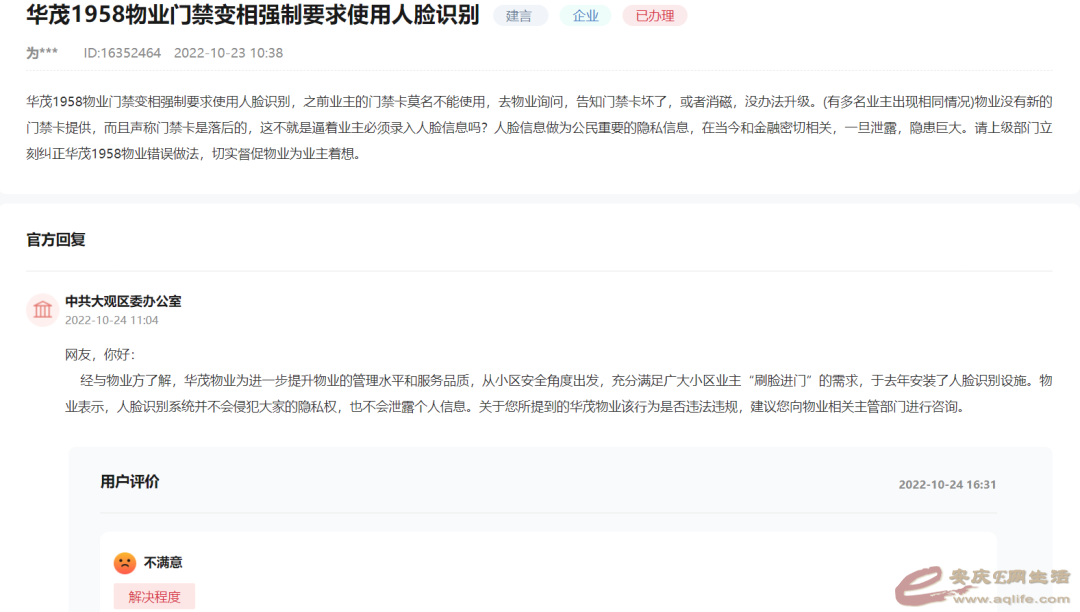The width and height of the screenshot is (1080, 612).
Task: Click the rating time 2022-10-24 16:31
Action: point(947,484)
